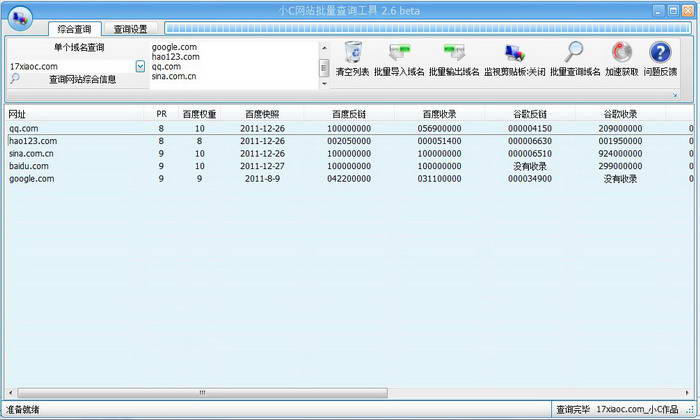This screenshot has height=420, width=700.
Task: Click the 查询网站综合信息 button
Action: tap(83, 79)
